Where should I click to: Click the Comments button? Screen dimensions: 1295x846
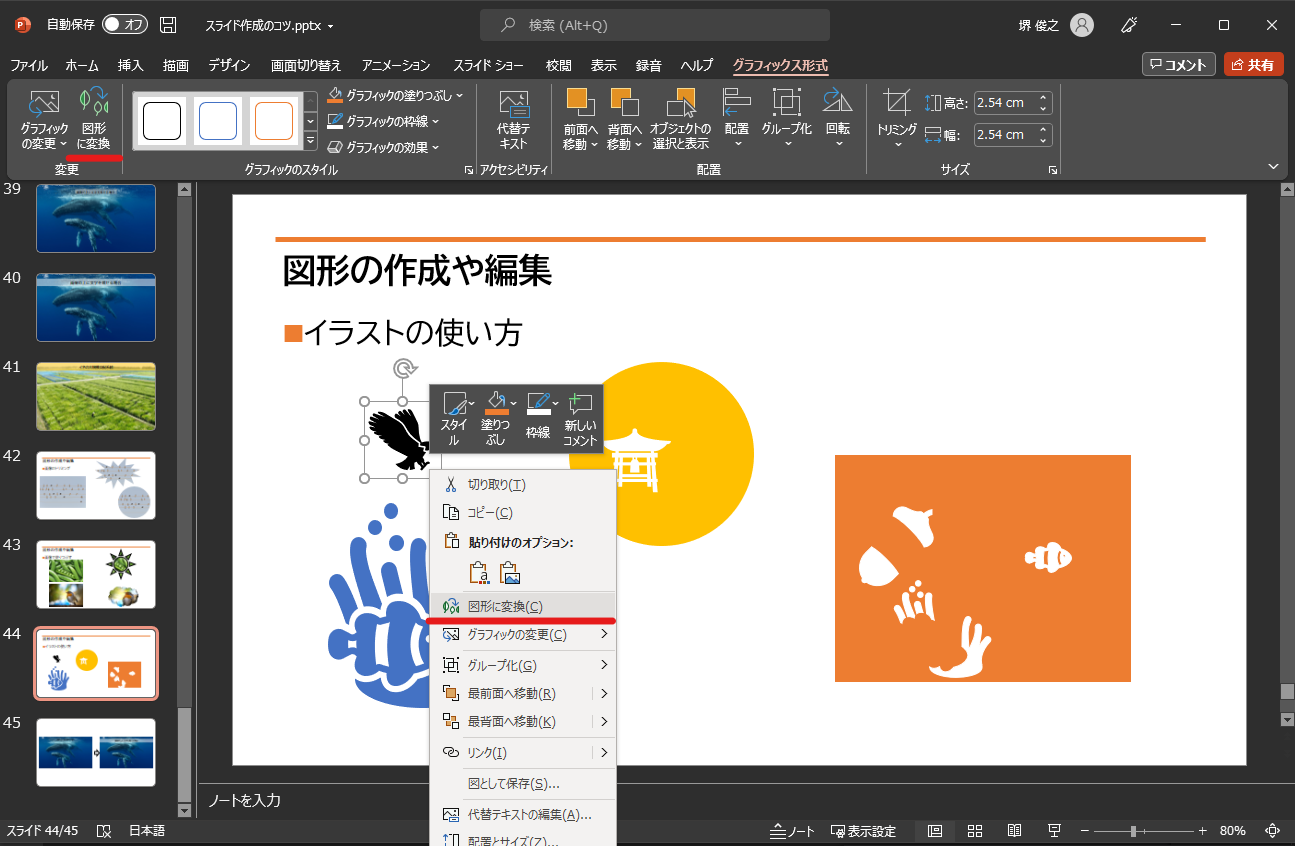1179,65
